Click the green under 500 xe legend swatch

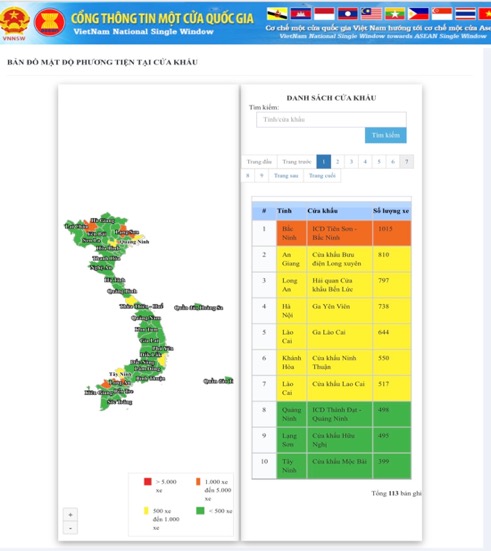click(x=200, y=511)
